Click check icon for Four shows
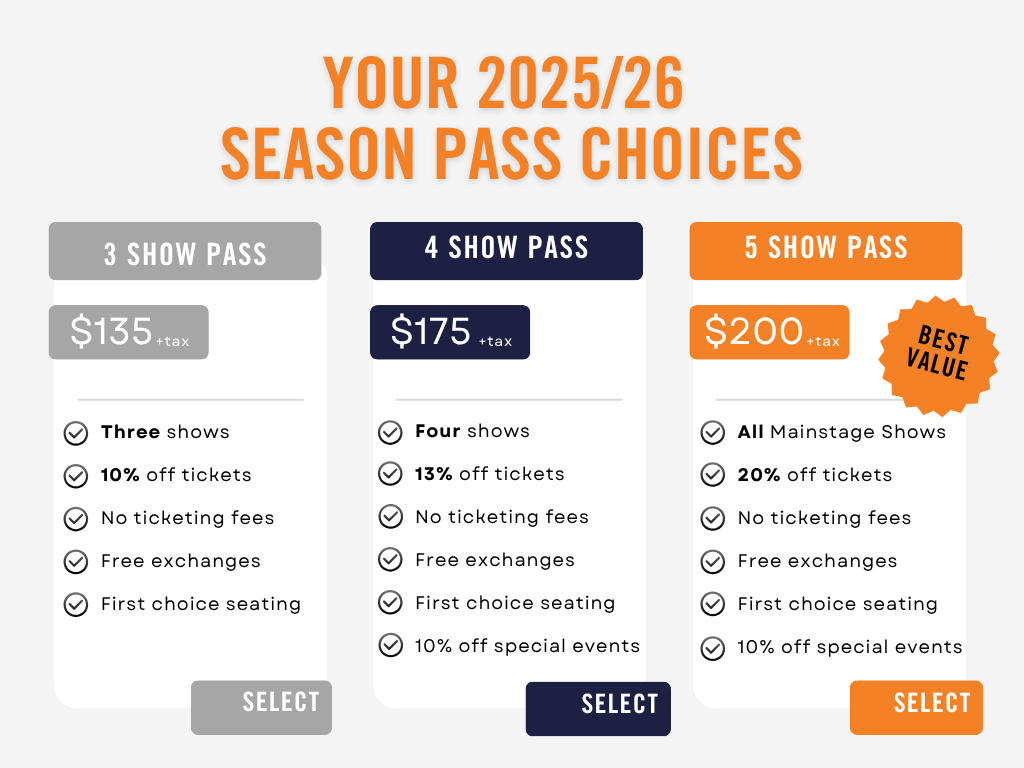1024x768 pixels. point(391,432)
